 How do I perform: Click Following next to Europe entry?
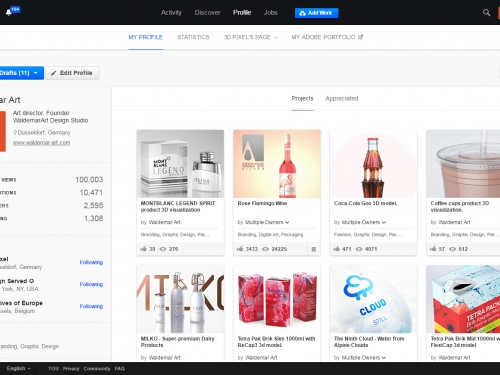click(91, 306)
